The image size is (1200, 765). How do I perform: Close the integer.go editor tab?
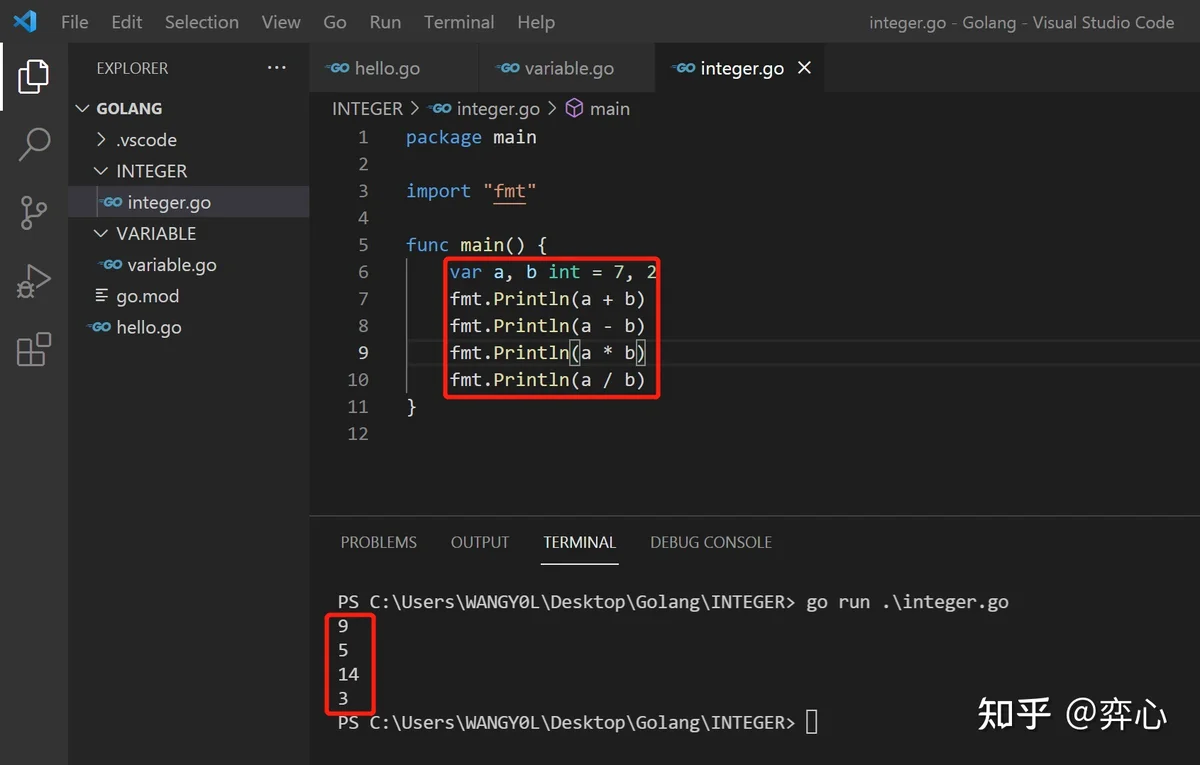tap(804, 68)
